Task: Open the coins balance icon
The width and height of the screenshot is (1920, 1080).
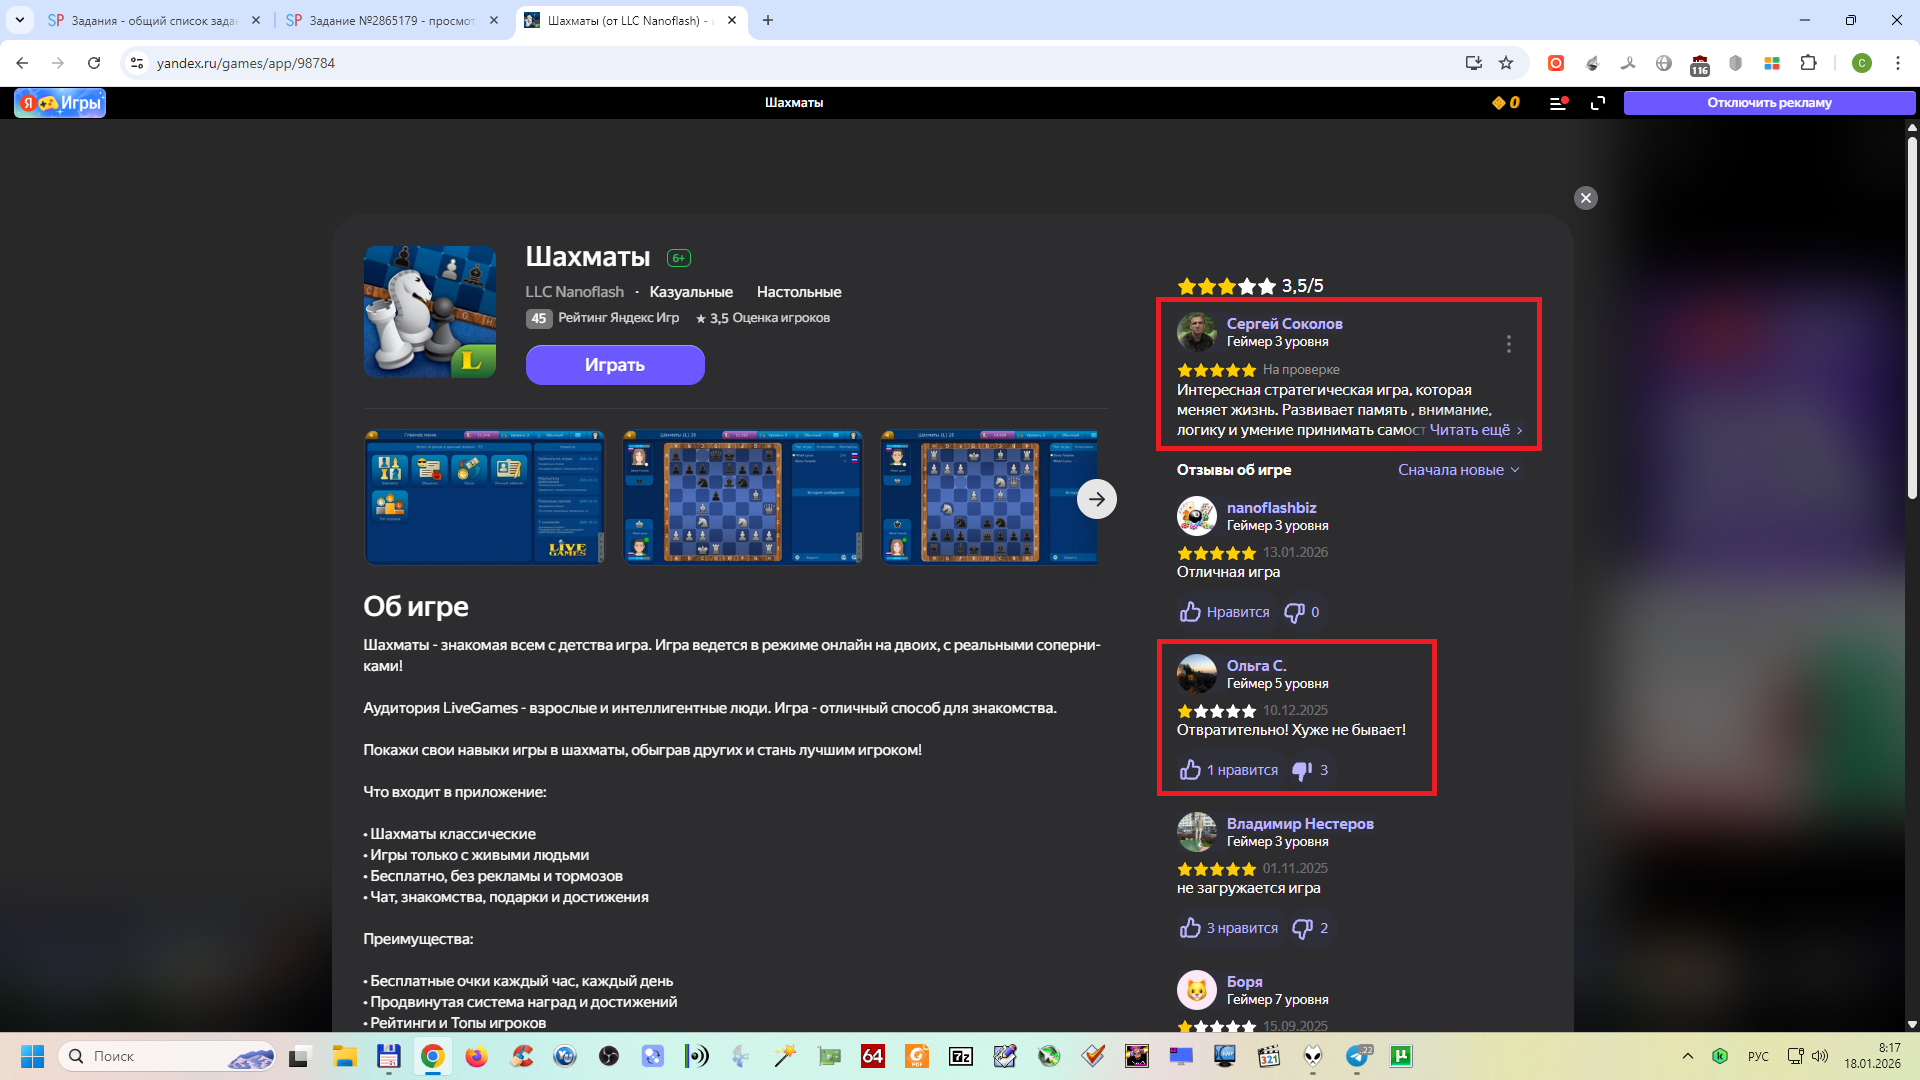Action: pyautogui.click(x=1505, y=103)
